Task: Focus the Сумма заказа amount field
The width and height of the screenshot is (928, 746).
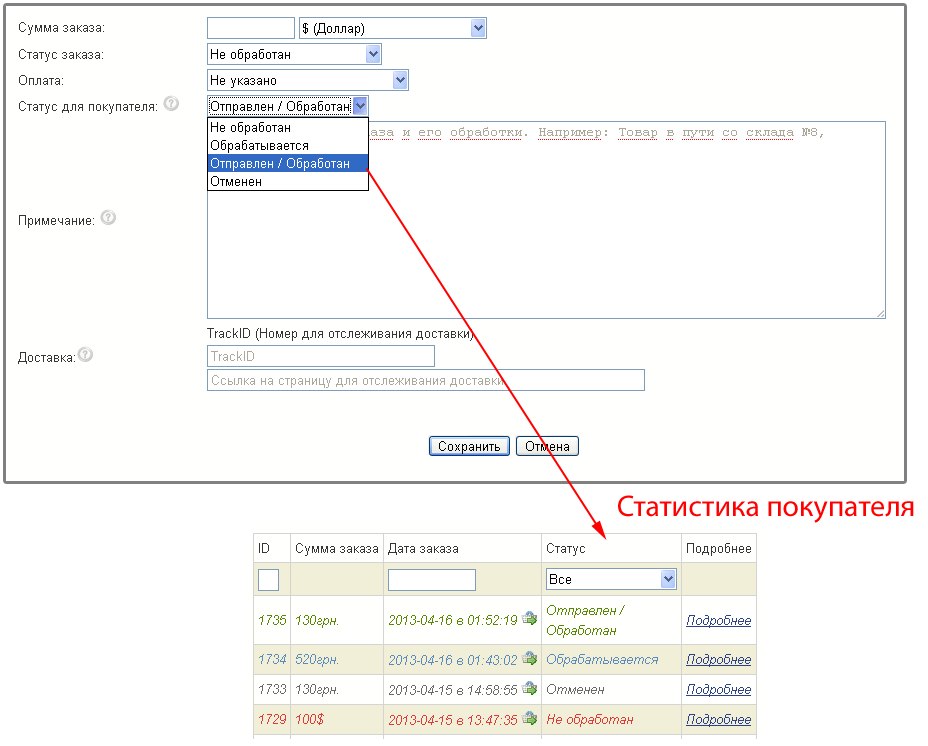Action: tap(250, 28)
